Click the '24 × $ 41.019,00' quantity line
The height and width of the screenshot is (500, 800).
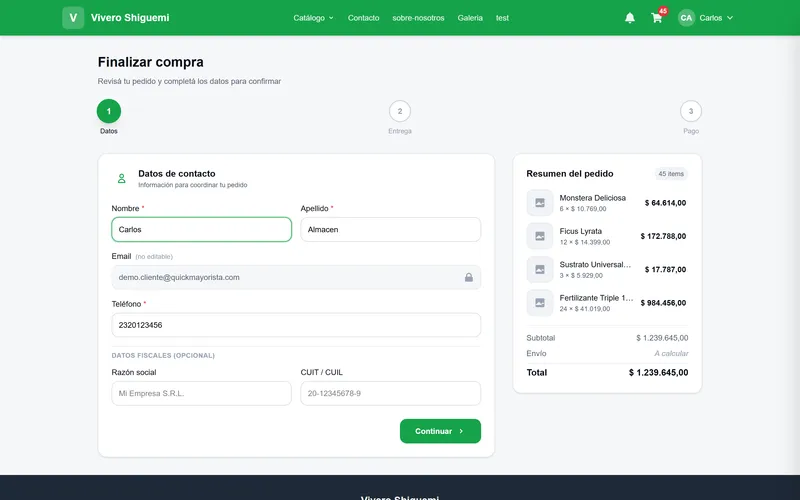pyautogui.click(x=585, y=309)
